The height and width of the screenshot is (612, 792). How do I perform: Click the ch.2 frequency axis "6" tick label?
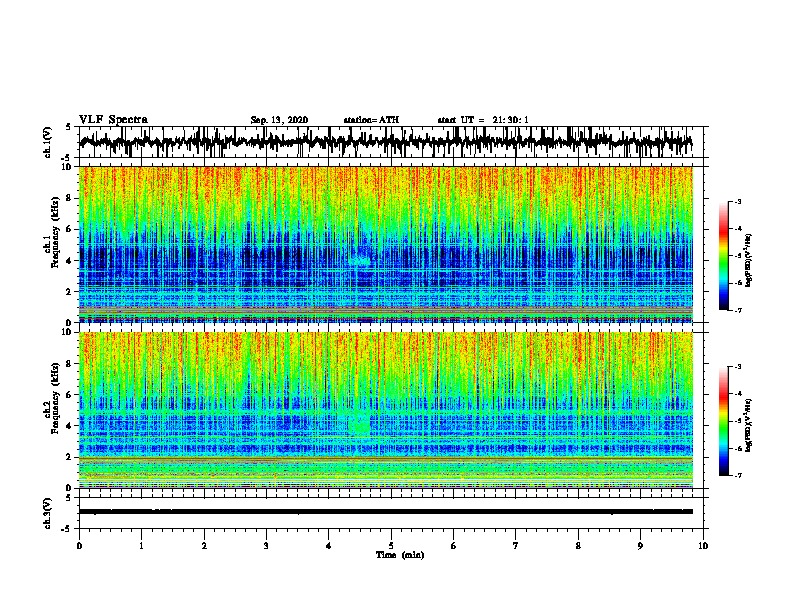69,394
